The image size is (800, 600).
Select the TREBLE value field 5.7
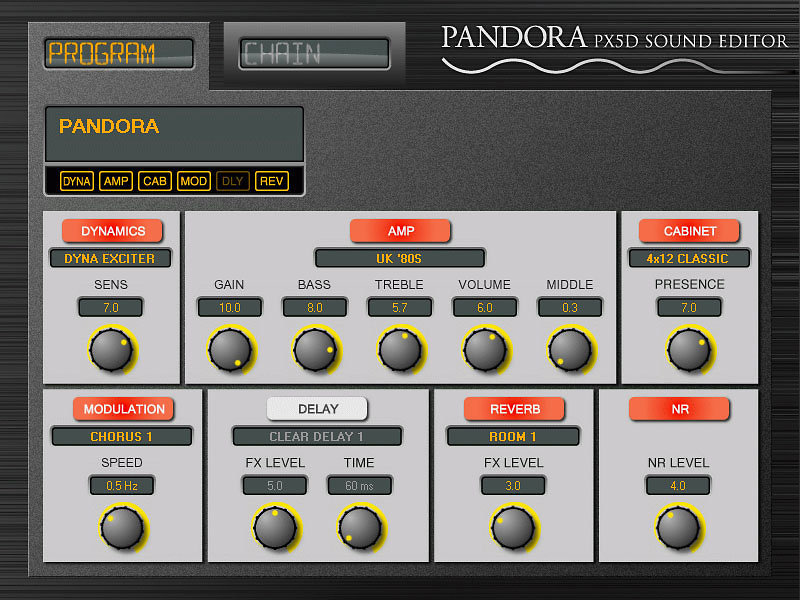399,308
